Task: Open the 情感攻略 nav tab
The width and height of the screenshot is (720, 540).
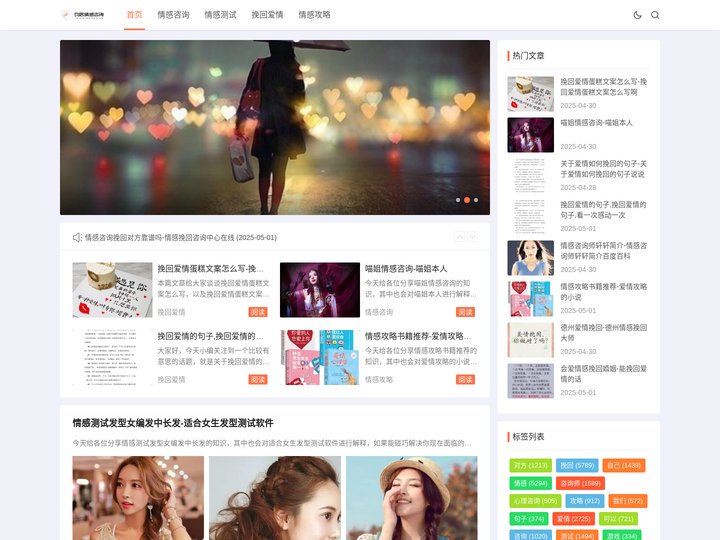Action: point(315,15)
